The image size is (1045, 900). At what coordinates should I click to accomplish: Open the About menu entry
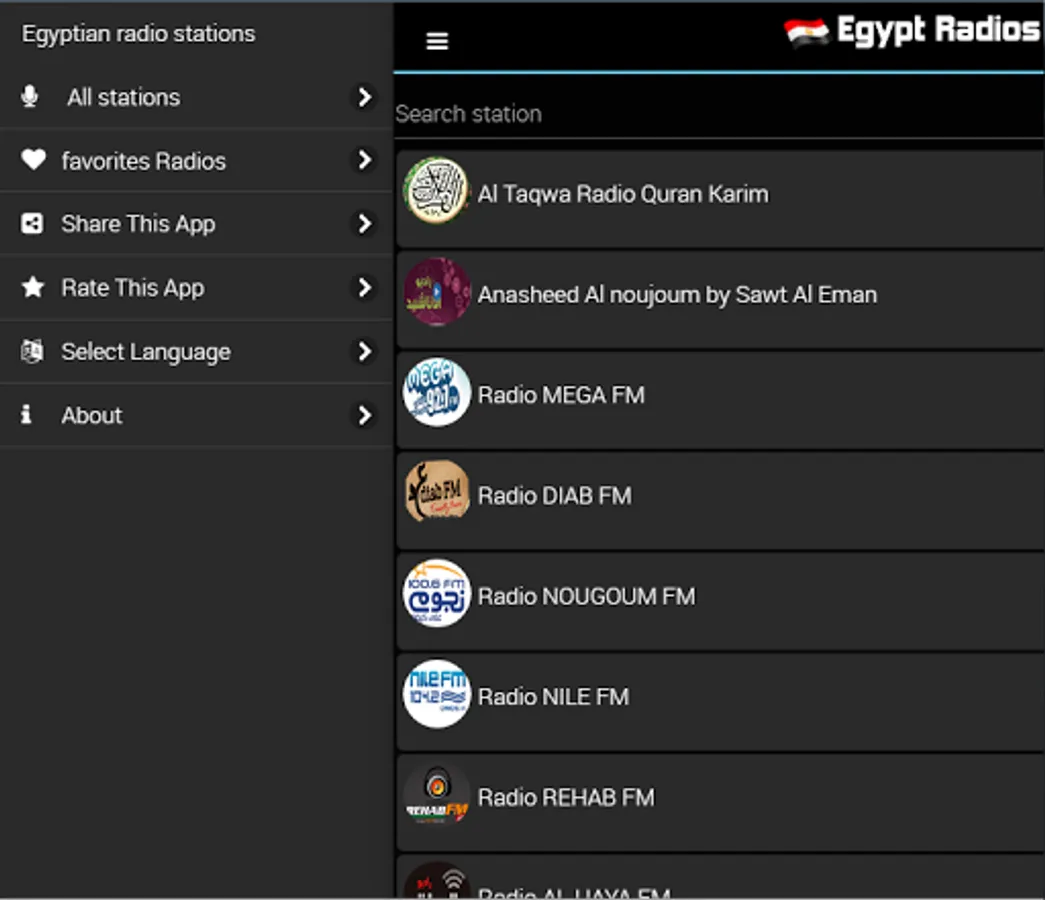196,415
